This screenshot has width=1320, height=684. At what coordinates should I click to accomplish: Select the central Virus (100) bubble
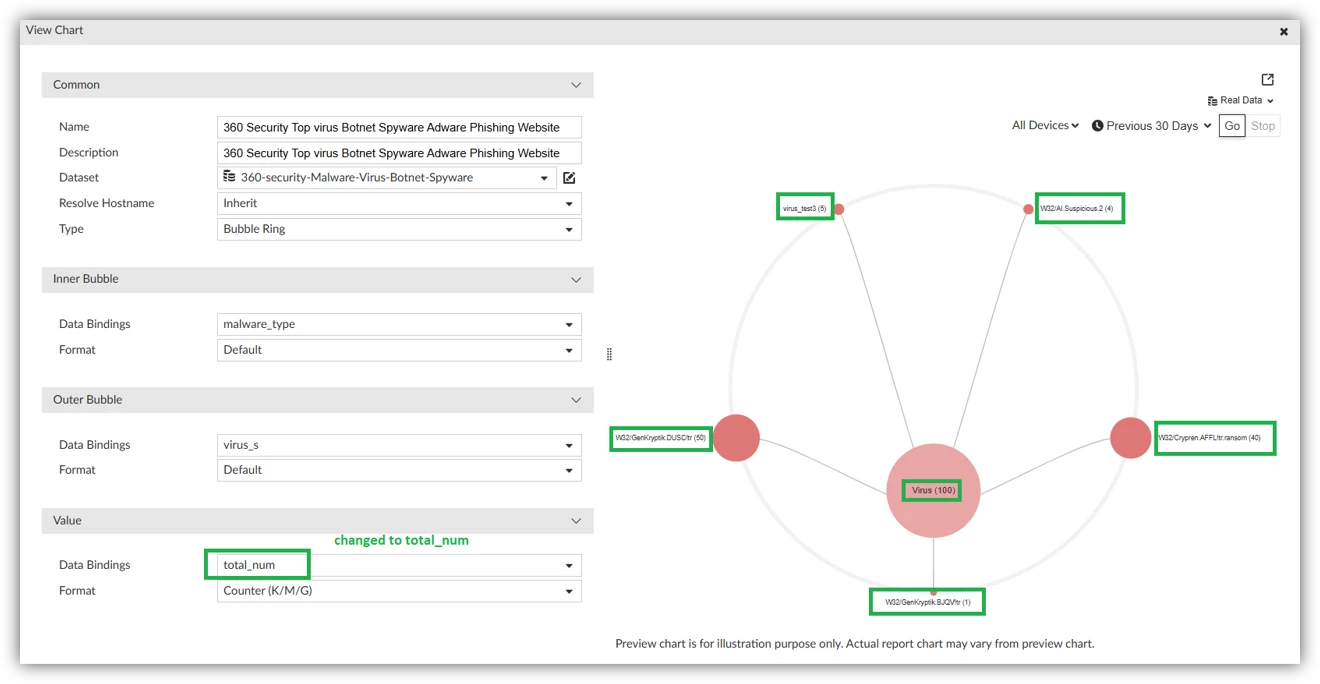pos(933,491)
